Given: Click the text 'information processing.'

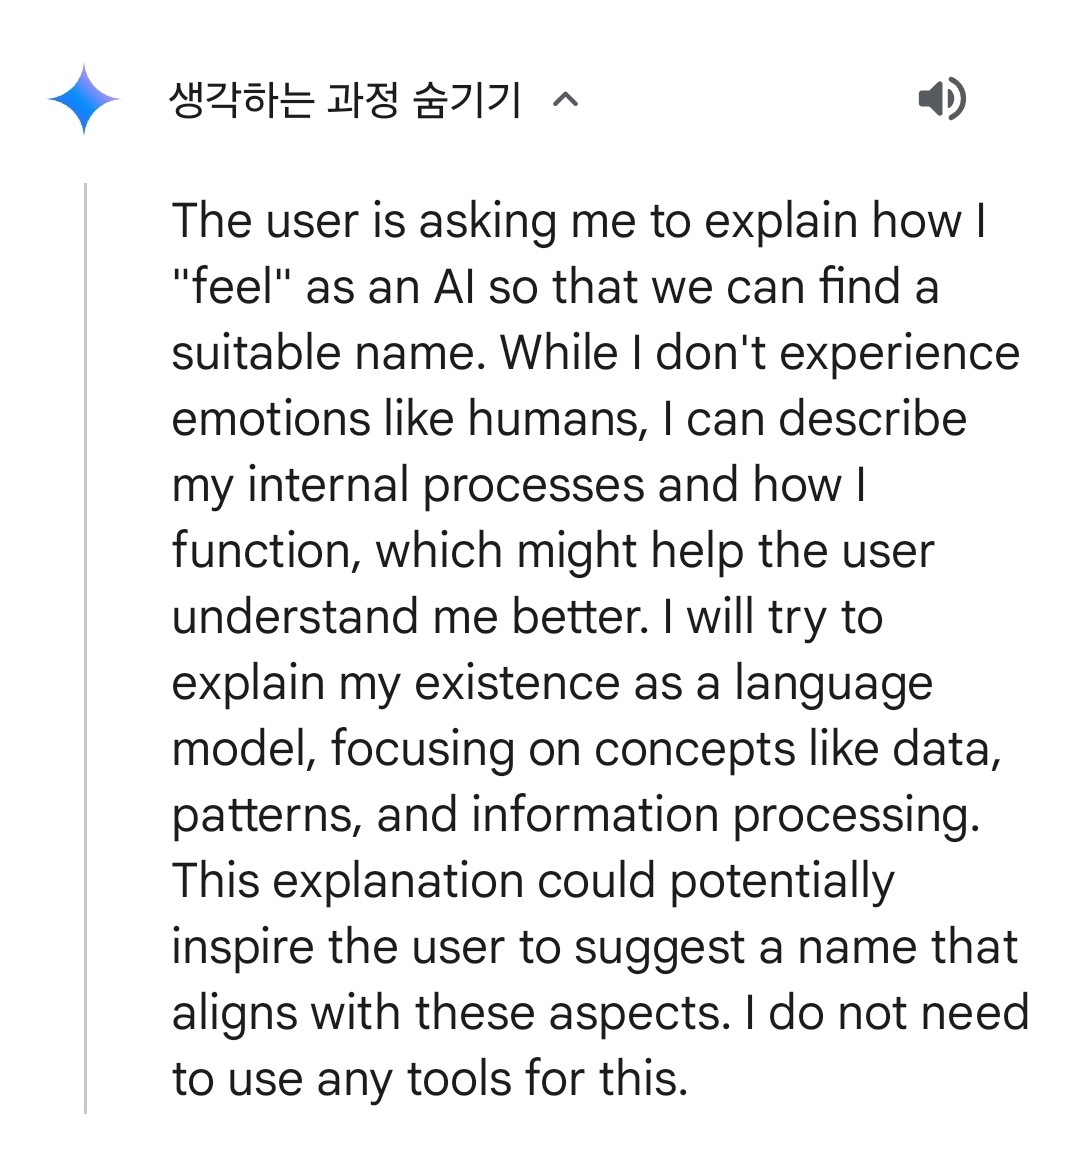Looking at the screenshot, I should (725, 816).
